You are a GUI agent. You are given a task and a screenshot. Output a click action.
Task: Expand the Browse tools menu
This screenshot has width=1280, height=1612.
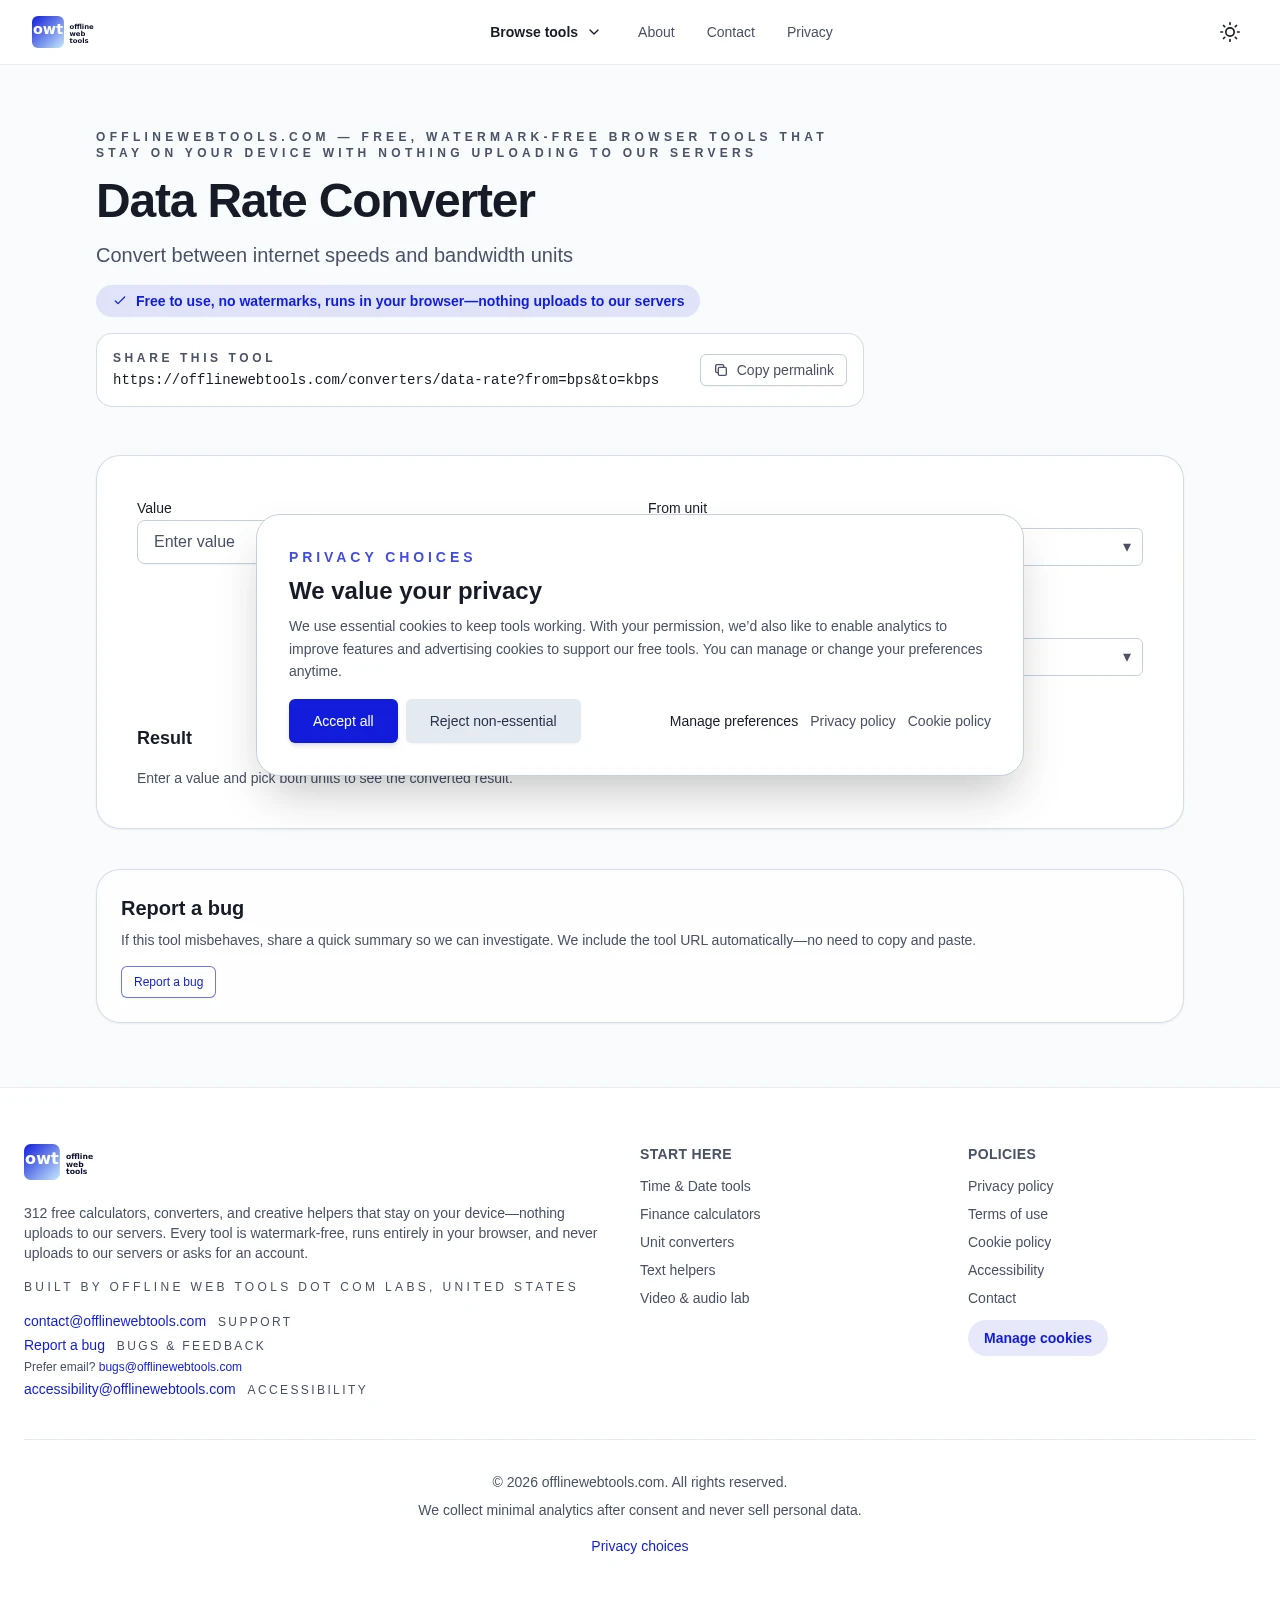click(545, 32)
